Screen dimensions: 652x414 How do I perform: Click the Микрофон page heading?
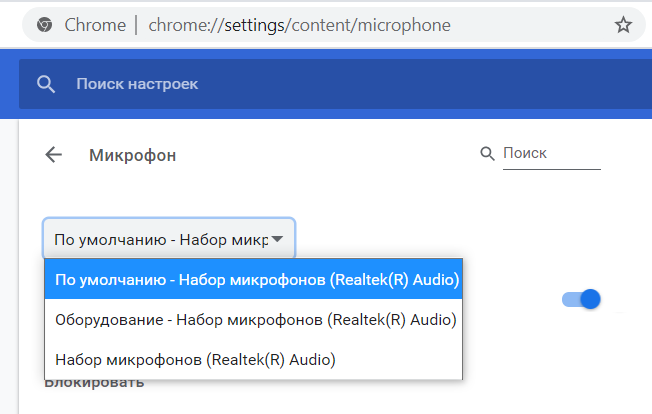click(x=133, y=155)
